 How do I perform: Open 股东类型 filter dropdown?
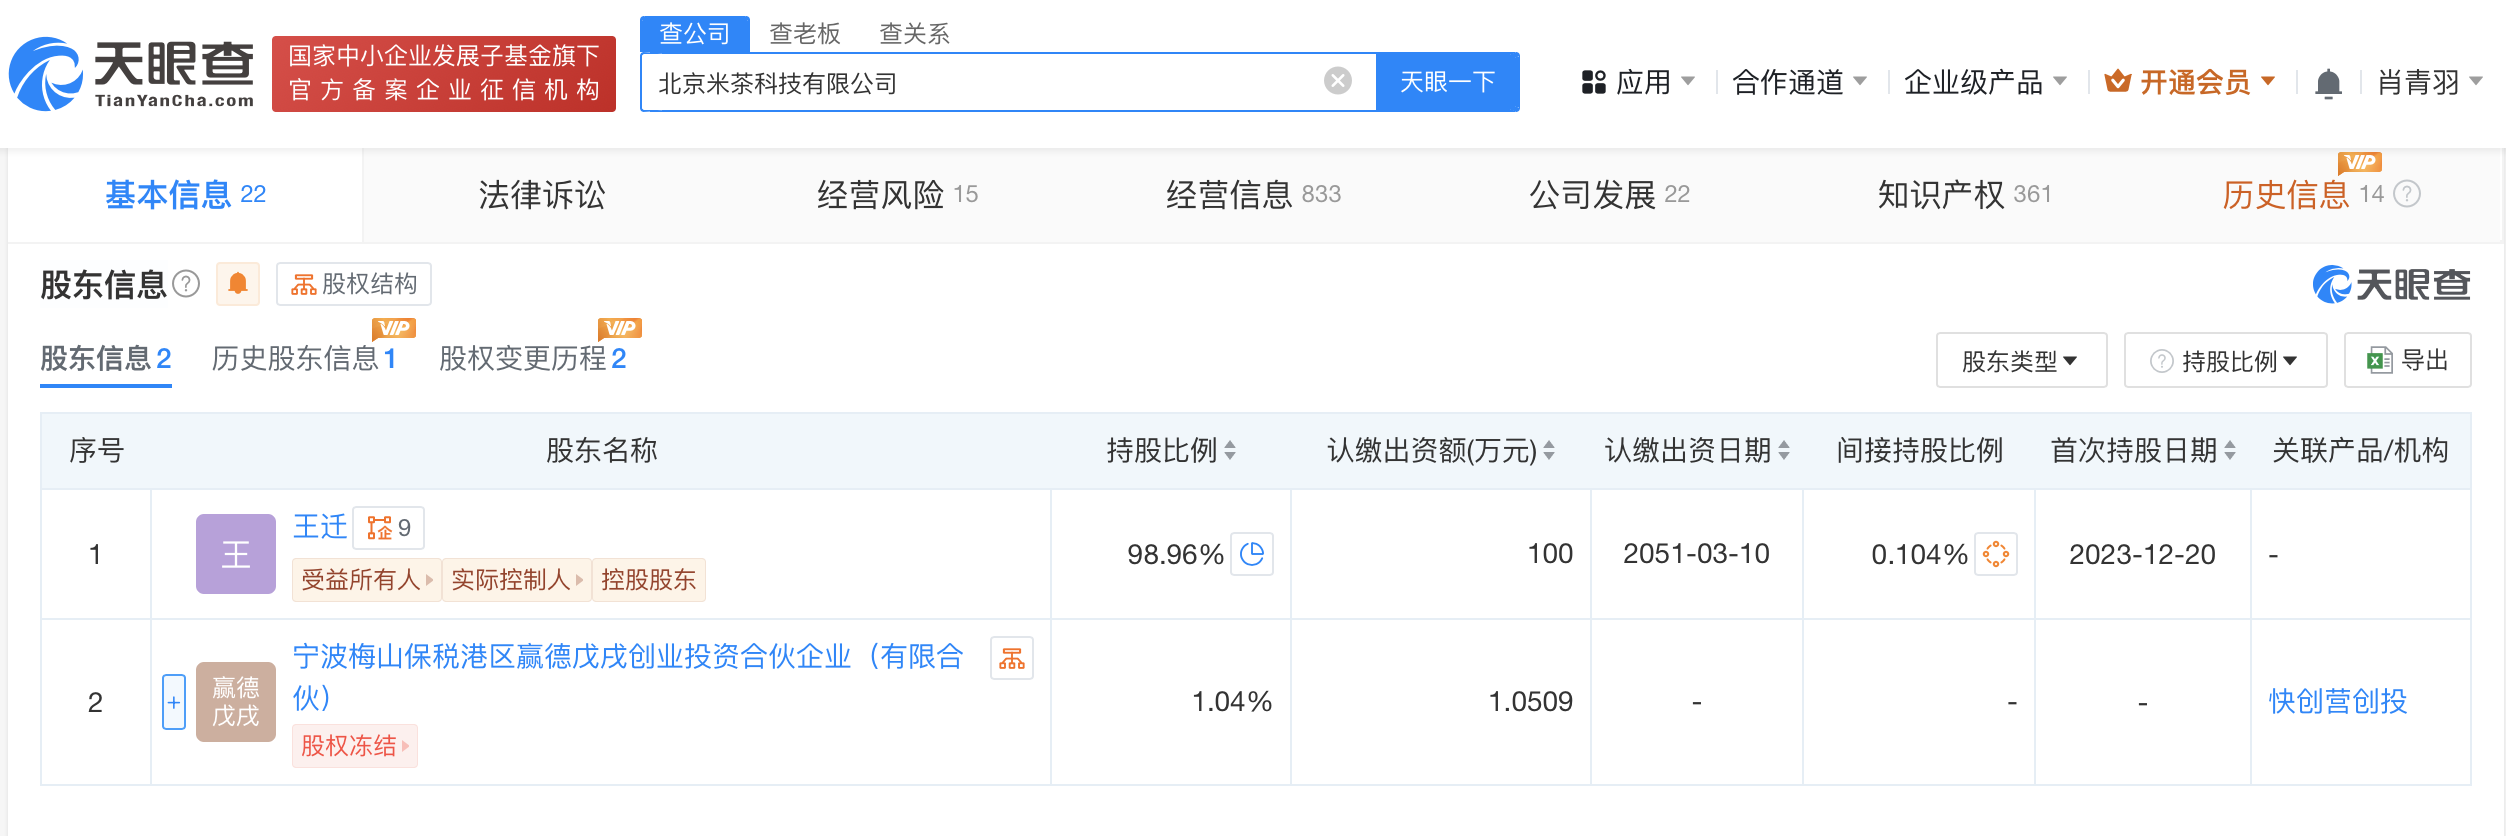[x=2021, y=360]
